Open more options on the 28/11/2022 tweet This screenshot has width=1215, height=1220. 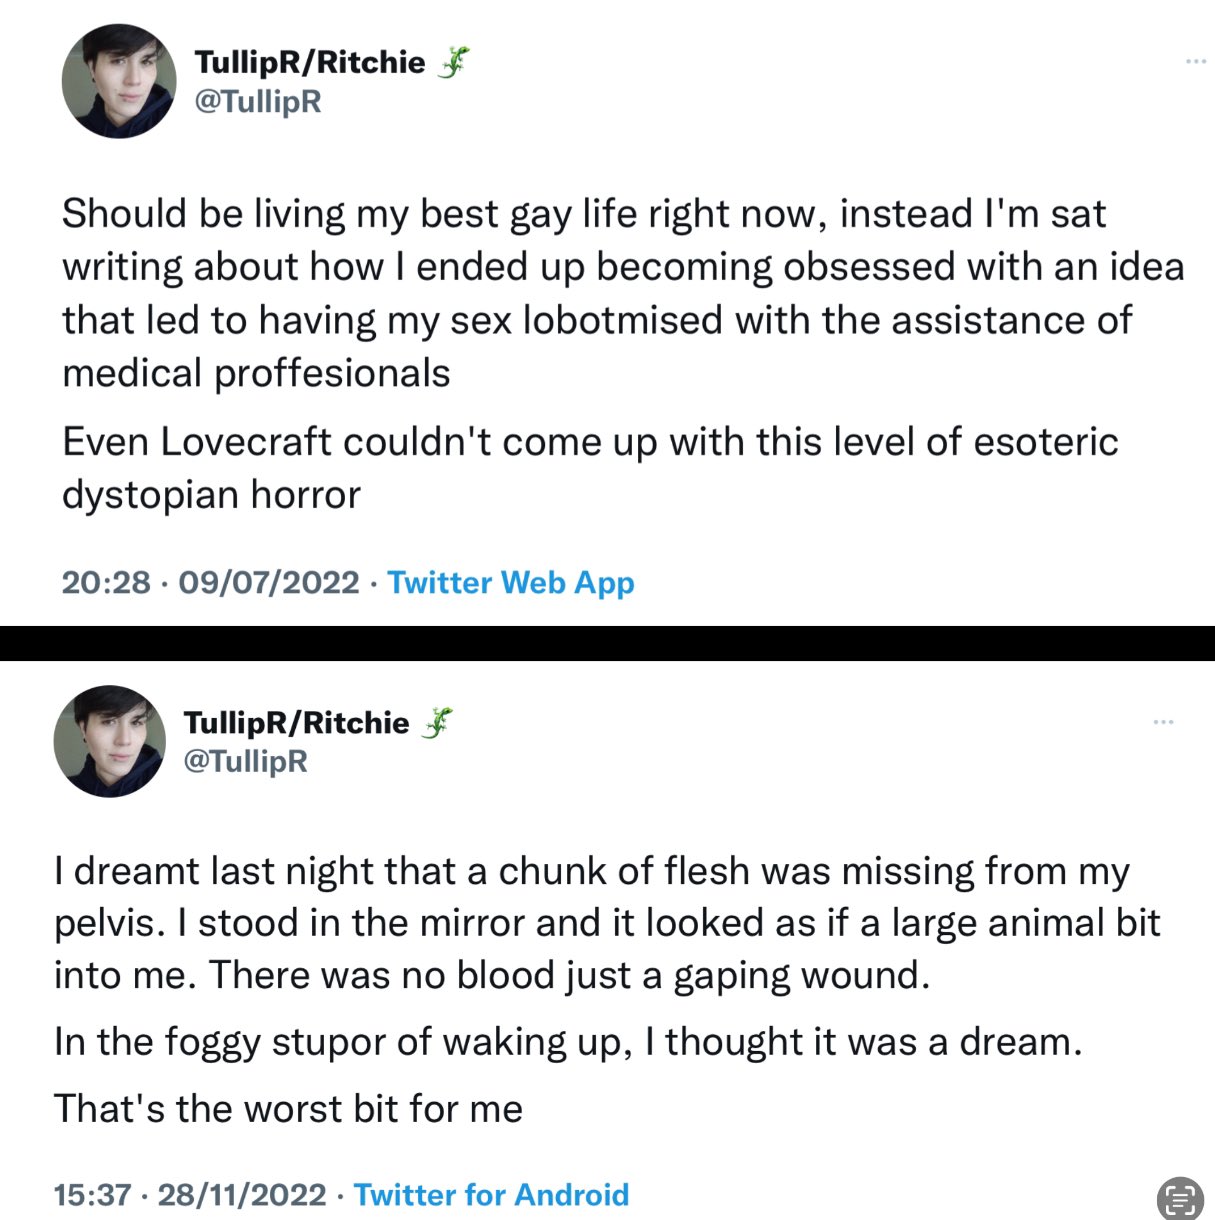click(x=1163, y=721)
